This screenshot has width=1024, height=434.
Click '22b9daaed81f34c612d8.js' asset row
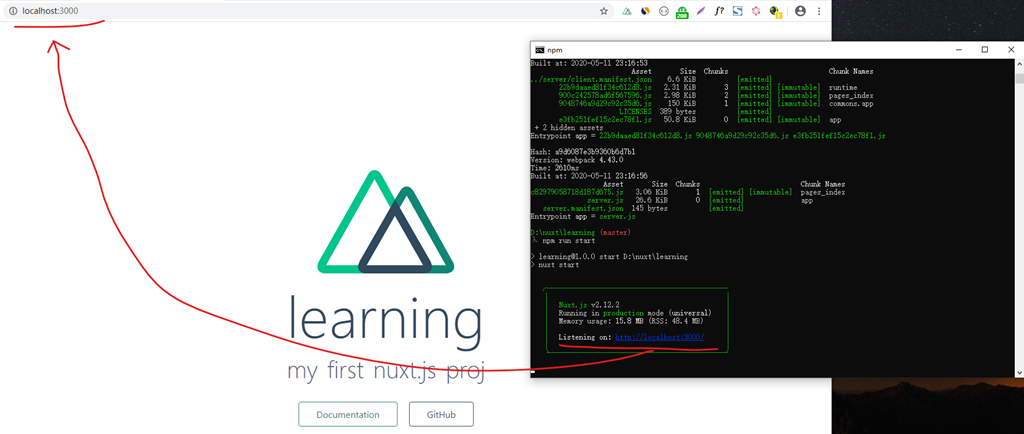click(708, 87)
